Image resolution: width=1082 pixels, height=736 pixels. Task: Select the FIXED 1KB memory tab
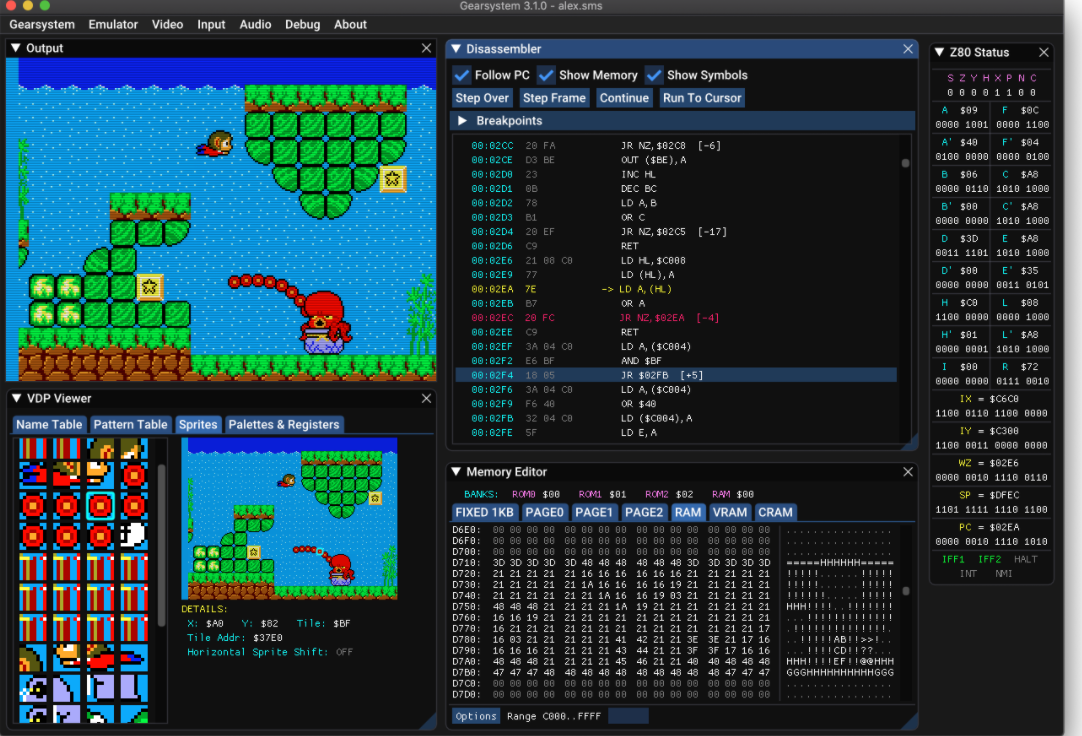(484, 513)
